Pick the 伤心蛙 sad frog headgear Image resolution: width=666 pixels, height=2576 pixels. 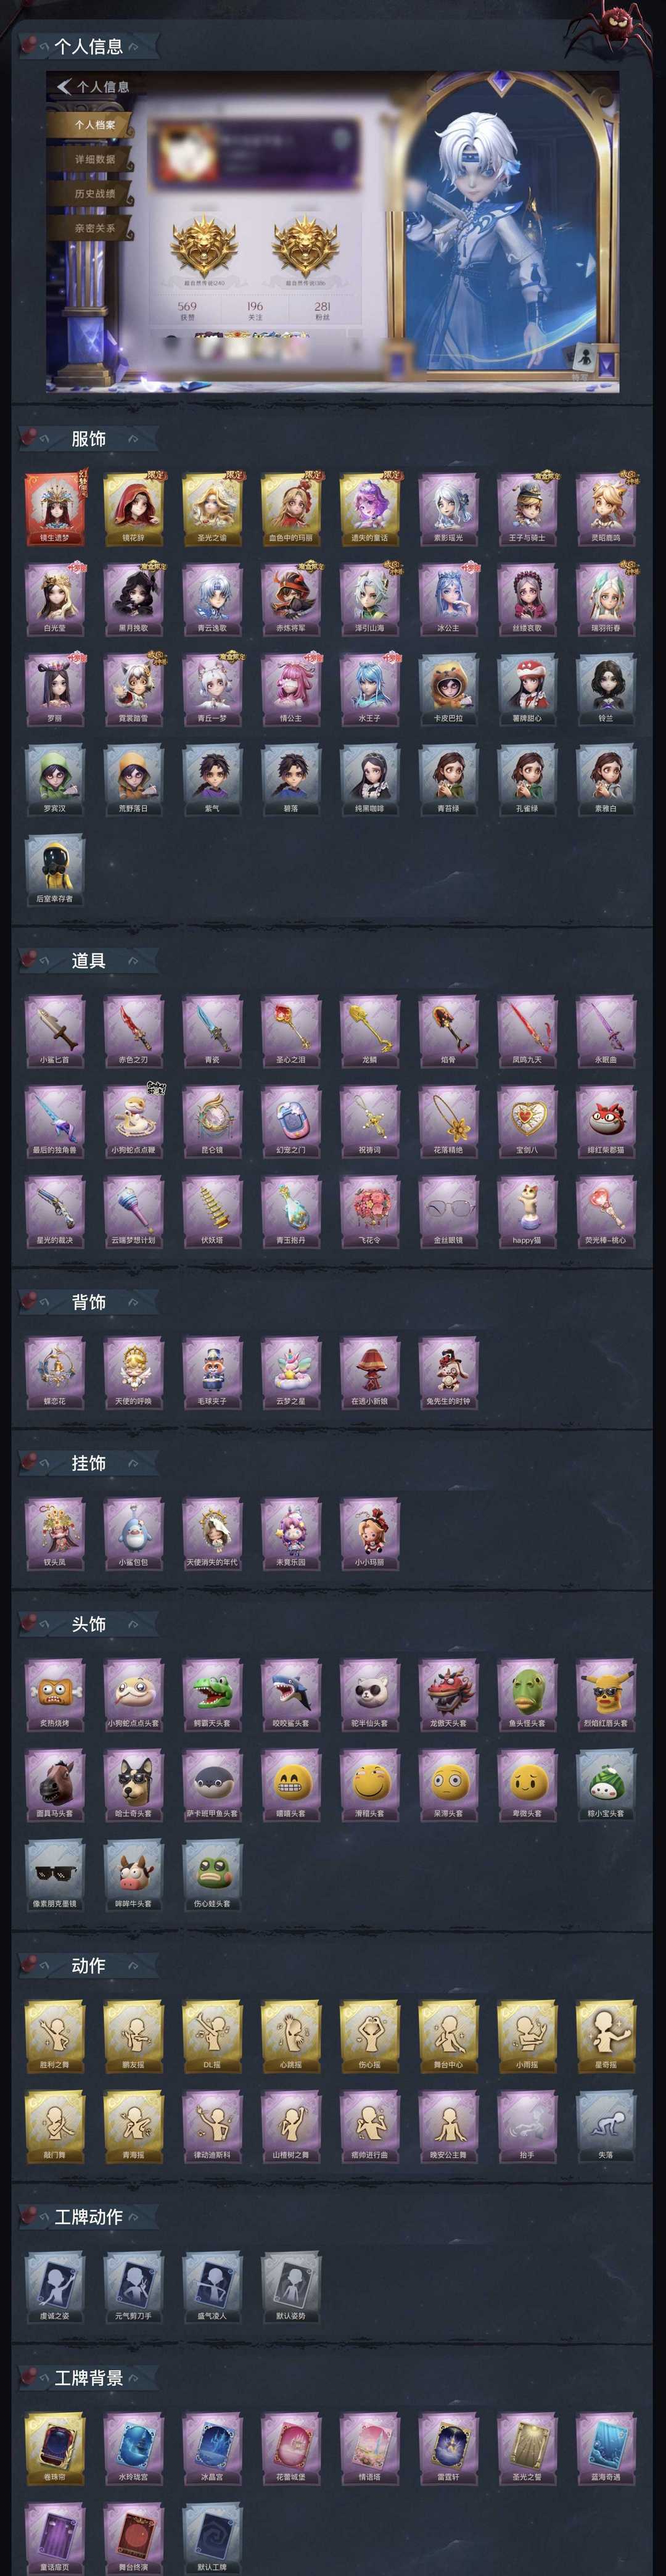(x=212, y=1873)
